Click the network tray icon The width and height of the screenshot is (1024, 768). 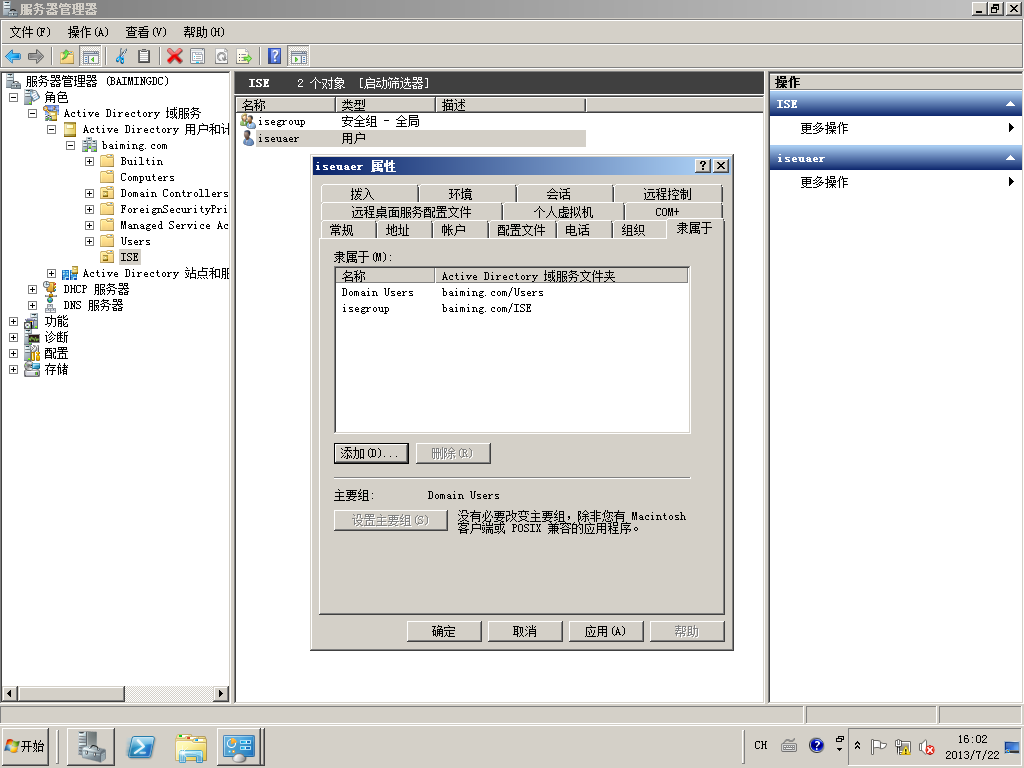[903, 746]
